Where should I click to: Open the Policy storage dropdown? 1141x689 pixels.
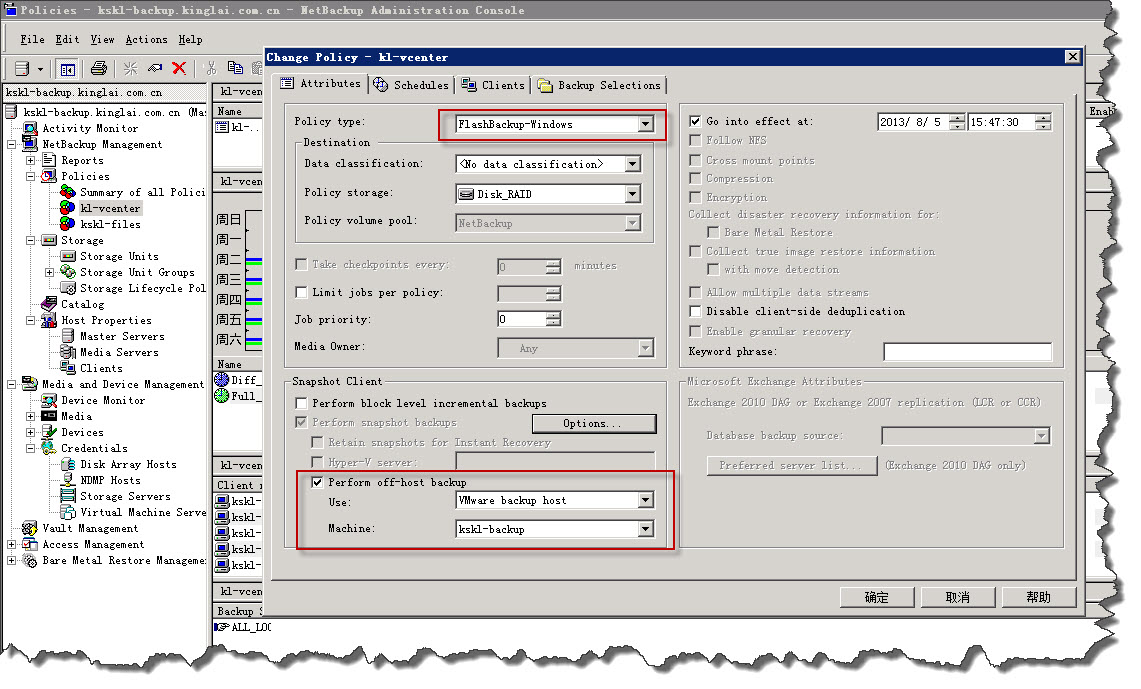[x=632, y=194]
